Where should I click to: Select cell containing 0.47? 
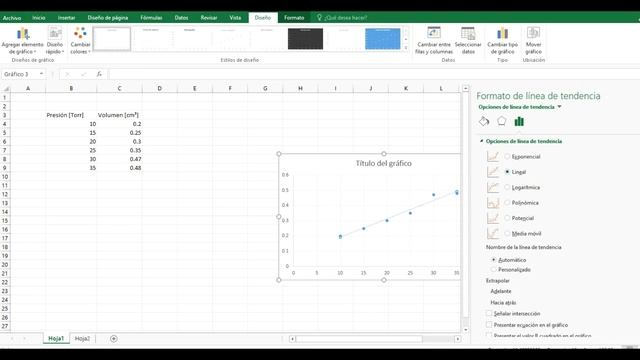click(x=119, y=159)
